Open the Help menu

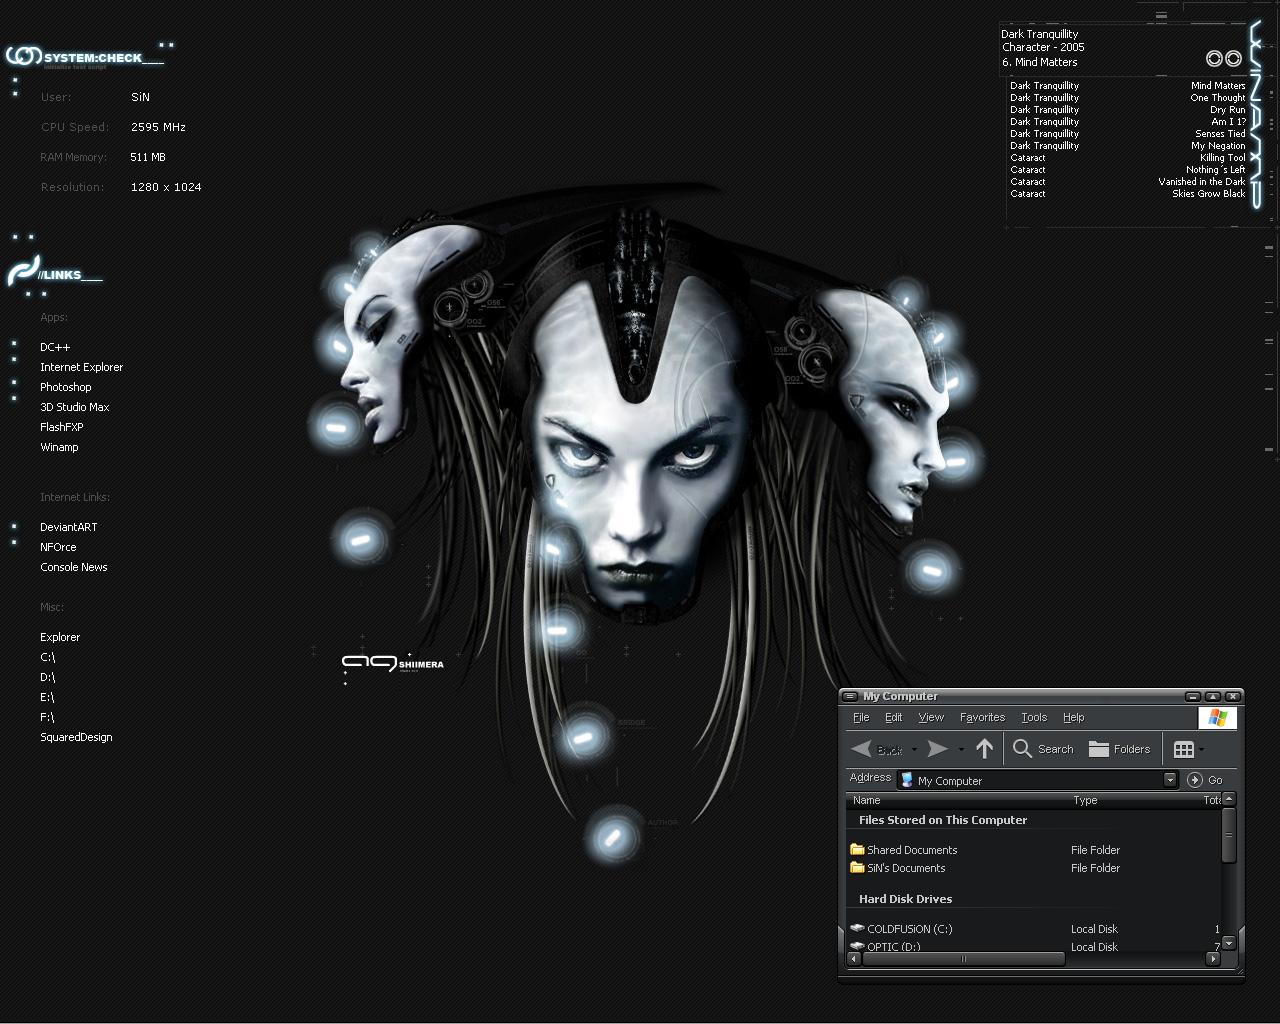click(x=1073, y=717)
